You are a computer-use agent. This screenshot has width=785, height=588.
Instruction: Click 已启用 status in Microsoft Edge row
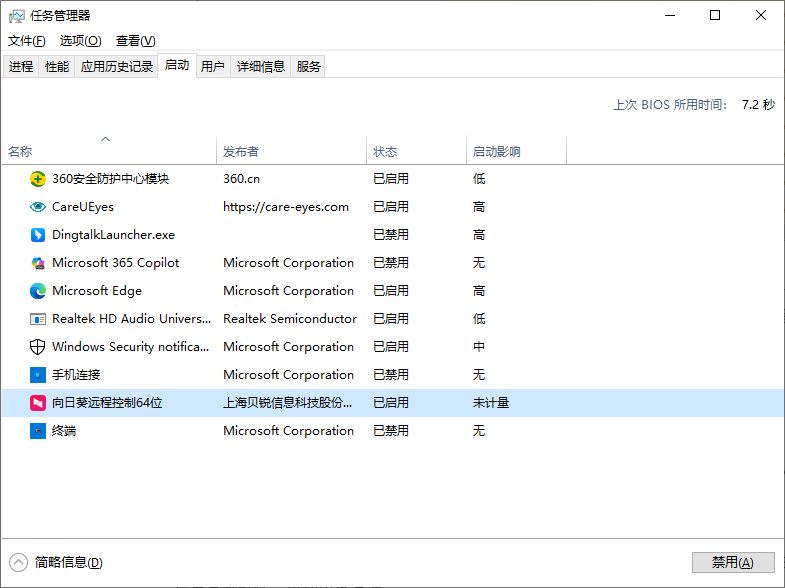pyautogui.click(x=391, y=291)
